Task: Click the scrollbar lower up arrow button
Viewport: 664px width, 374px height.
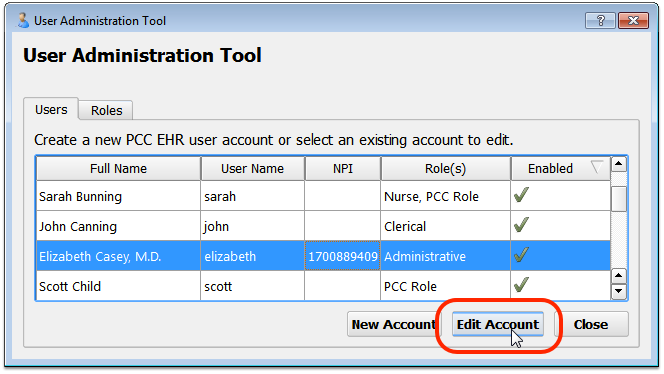Action: tap(619, 276)
